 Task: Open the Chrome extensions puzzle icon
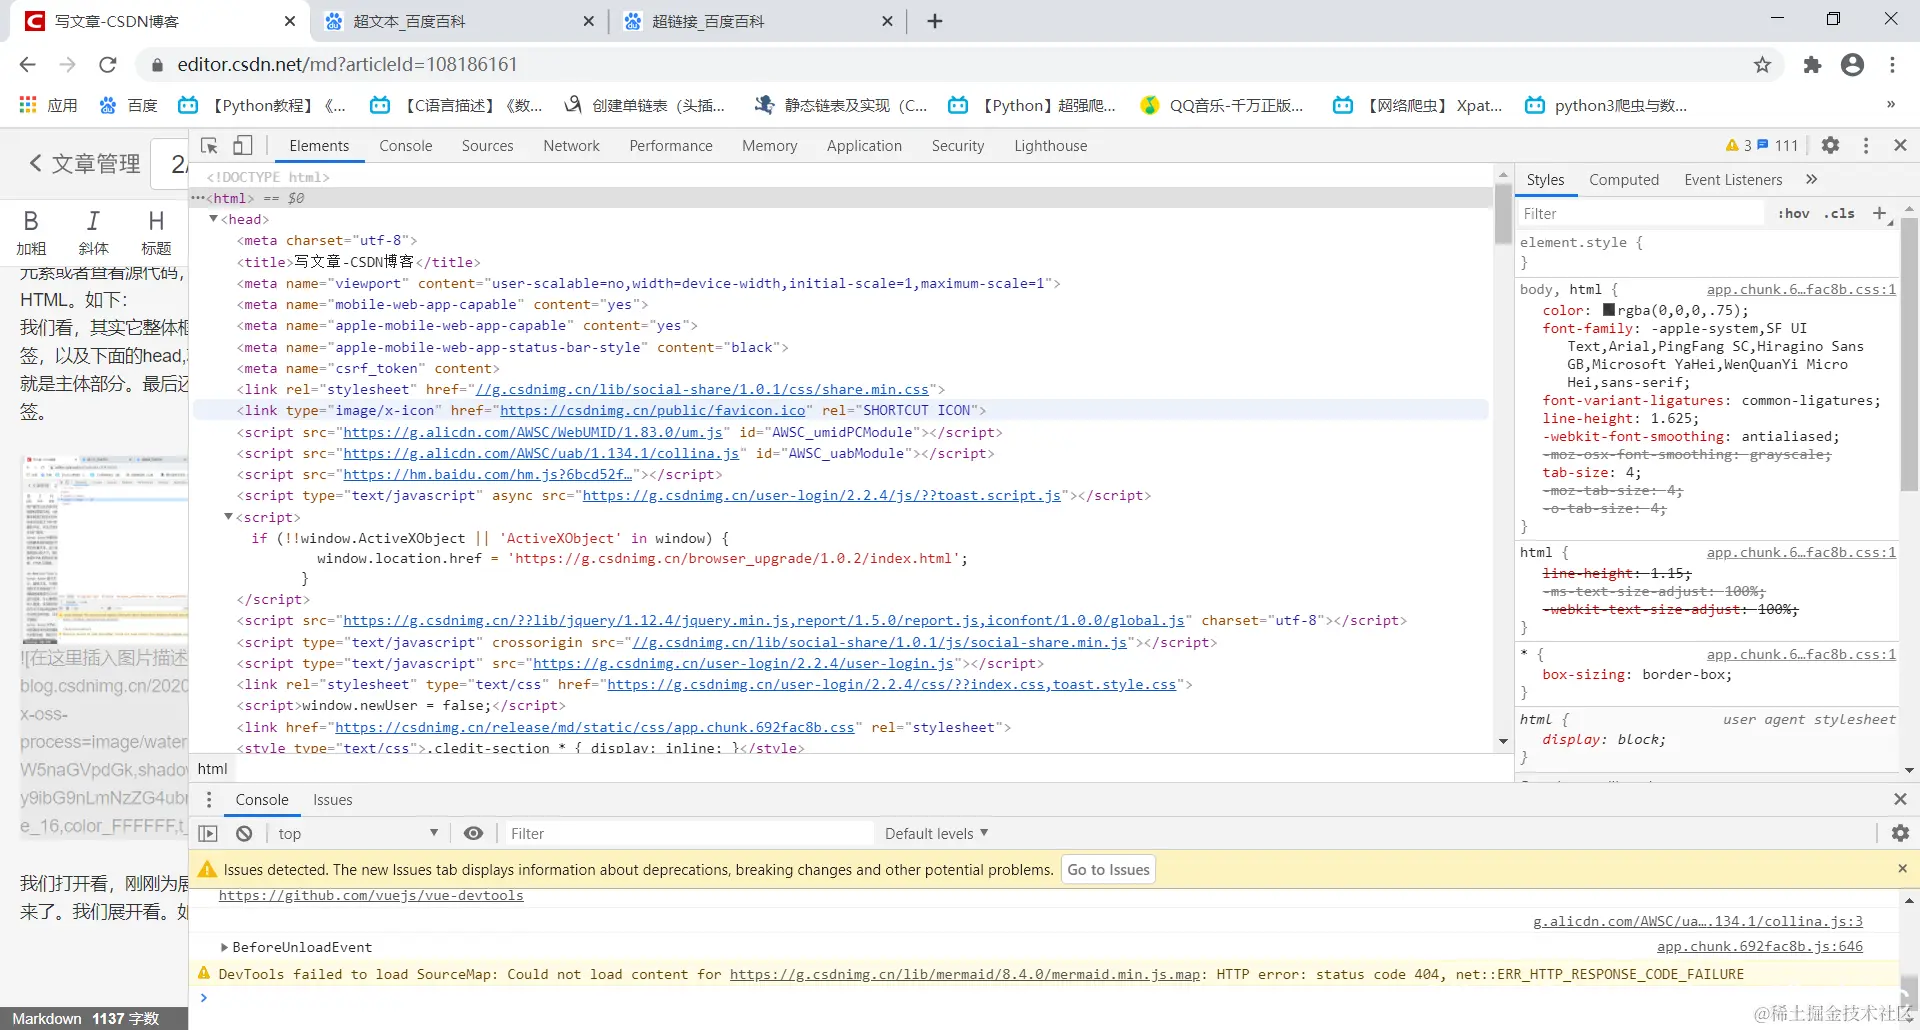tap(1812, 65)
